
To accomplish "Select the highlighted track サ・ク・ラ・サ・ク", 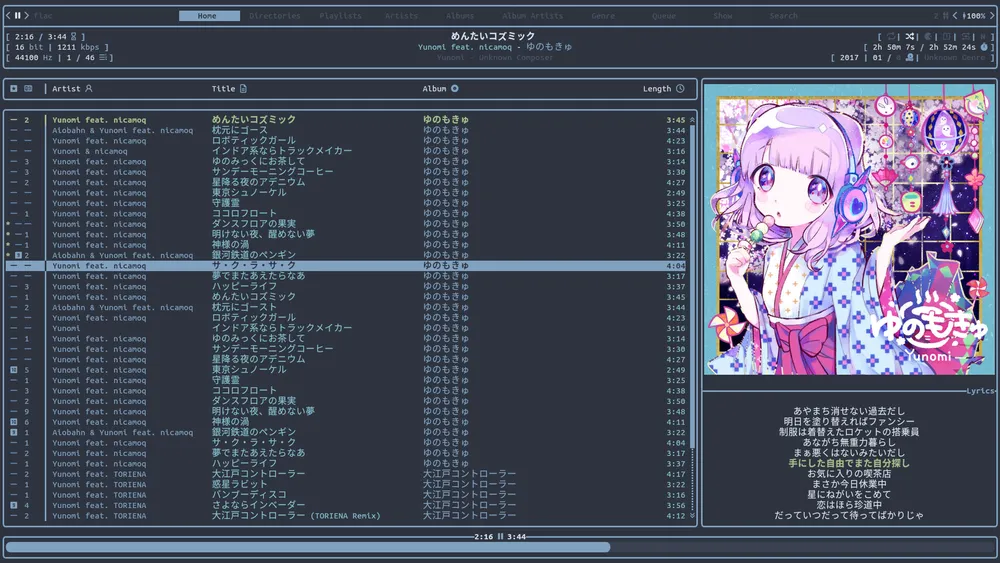I will 254,266.
